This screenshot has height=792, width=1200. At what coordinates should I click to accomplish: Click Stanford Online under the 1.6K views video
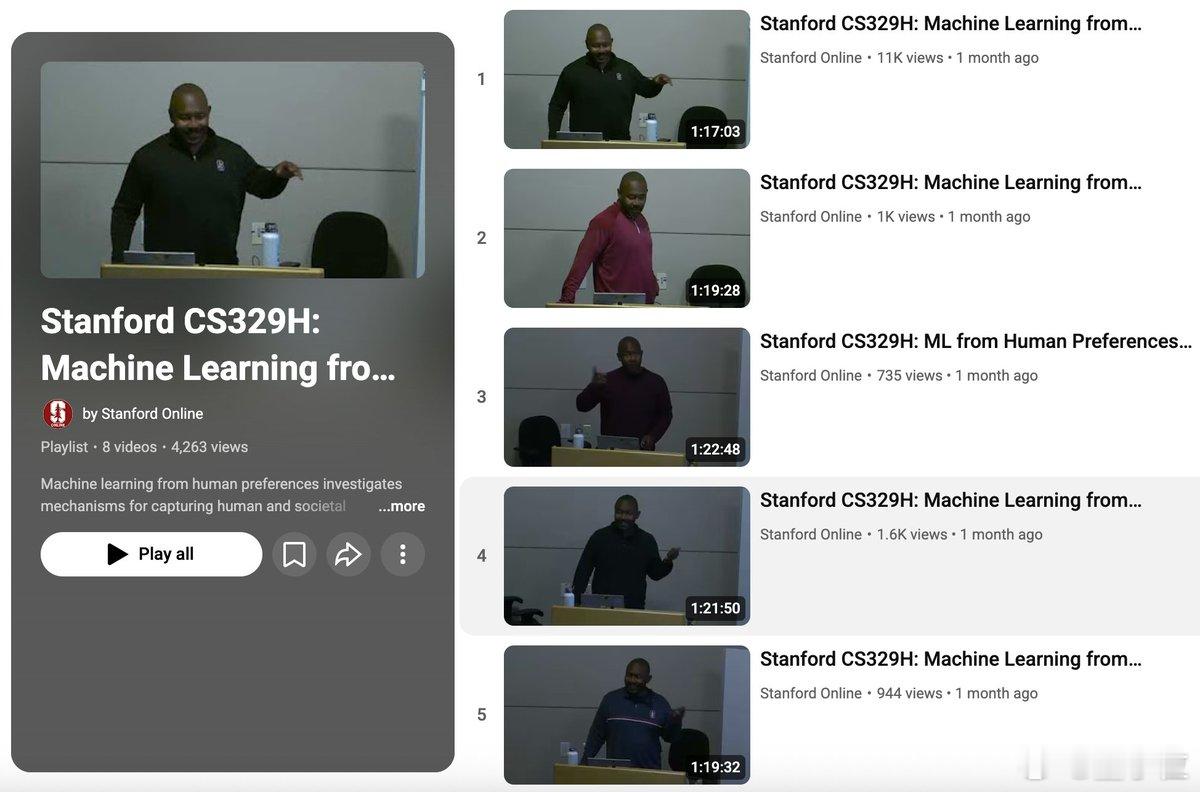point(811,535)
